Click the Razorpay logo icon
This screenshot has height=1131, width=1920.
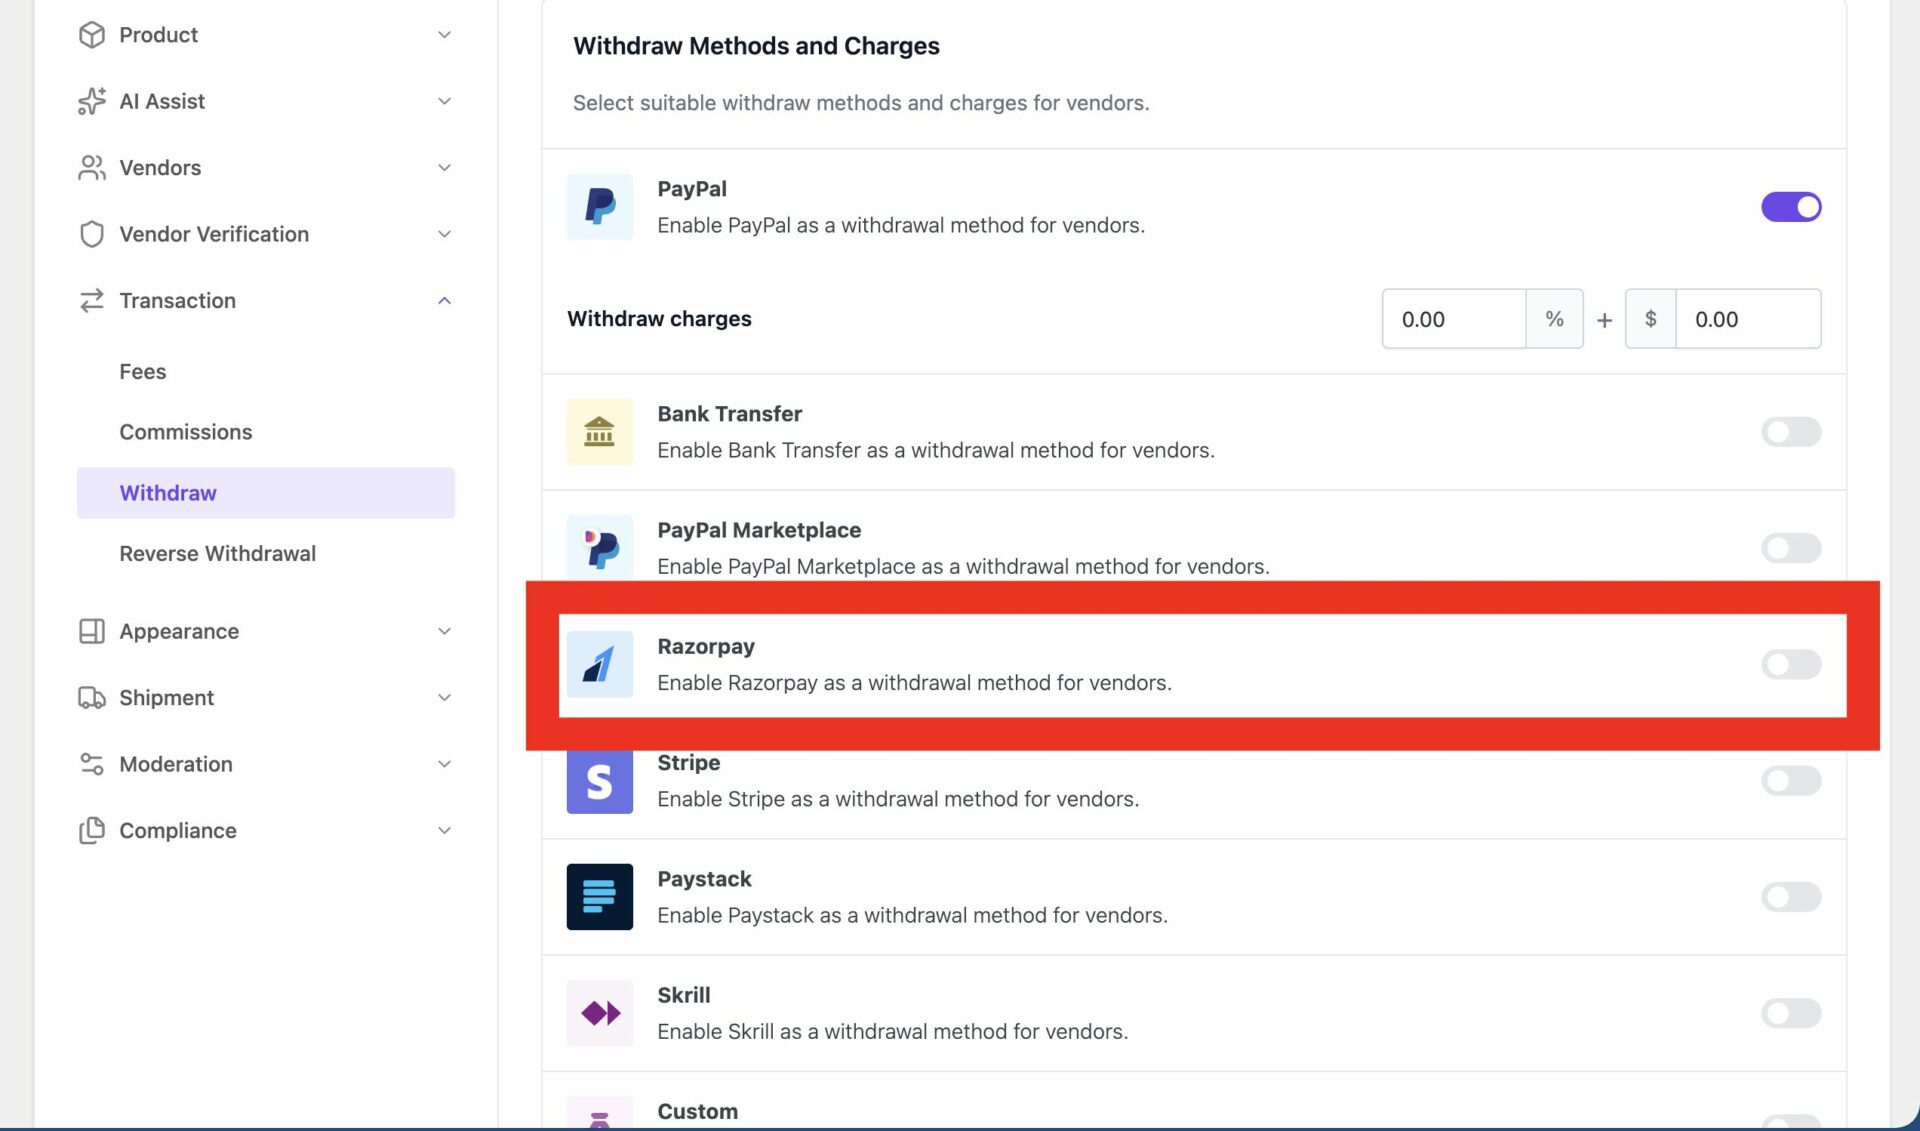(599, 663)
